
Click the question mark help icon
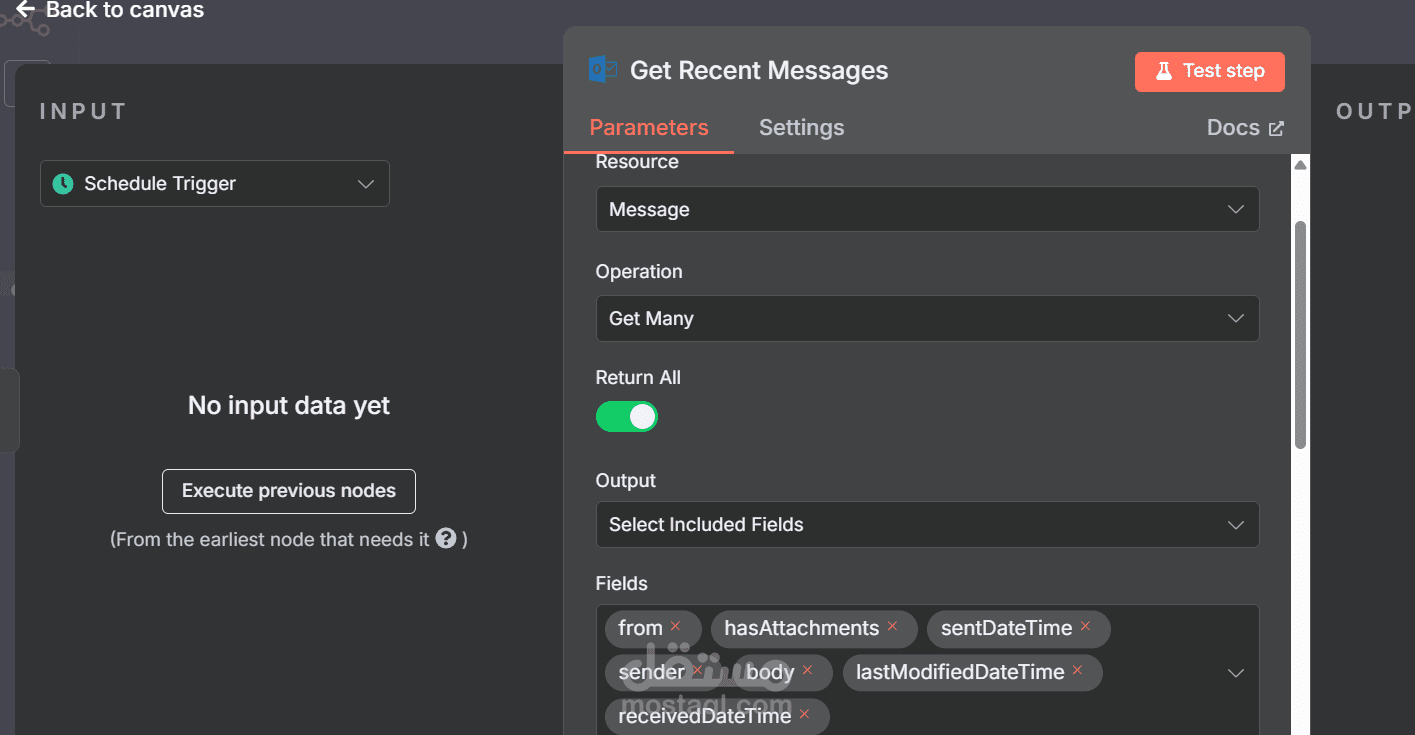[x=446, y=539]
